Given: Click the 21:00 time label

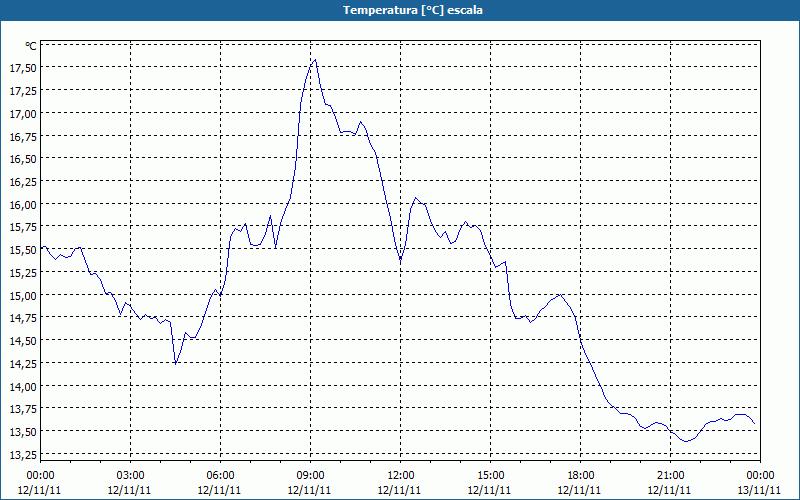Looking at the screenshot, I should (x=670, y=476).
